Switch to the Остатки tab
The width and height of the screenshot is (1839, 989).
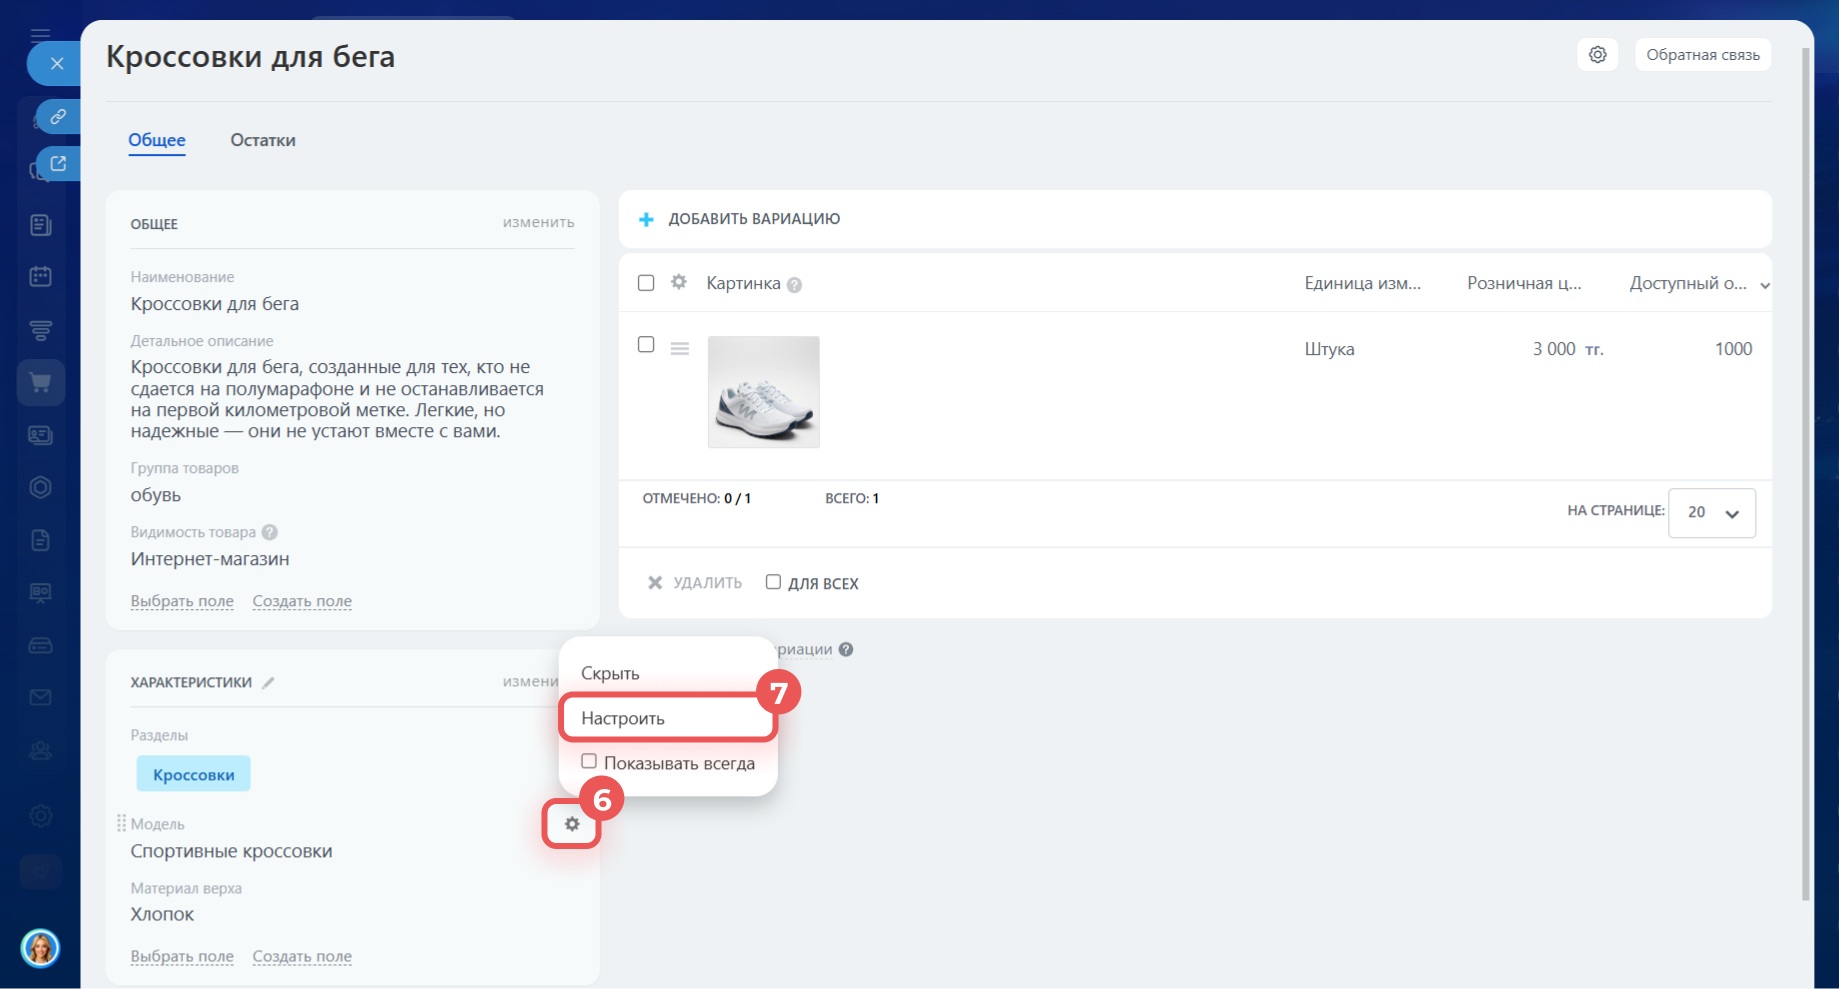click(x=263, y=140)
